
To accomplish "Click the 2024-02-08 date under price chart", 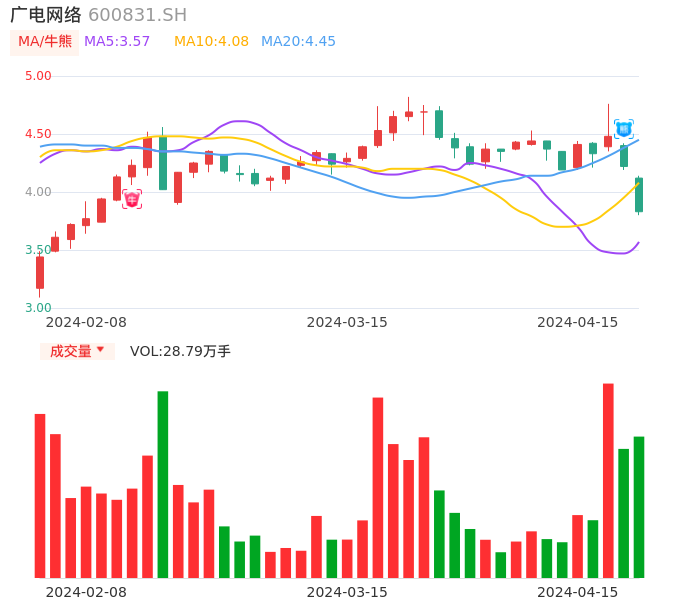I will coord(86,322).
